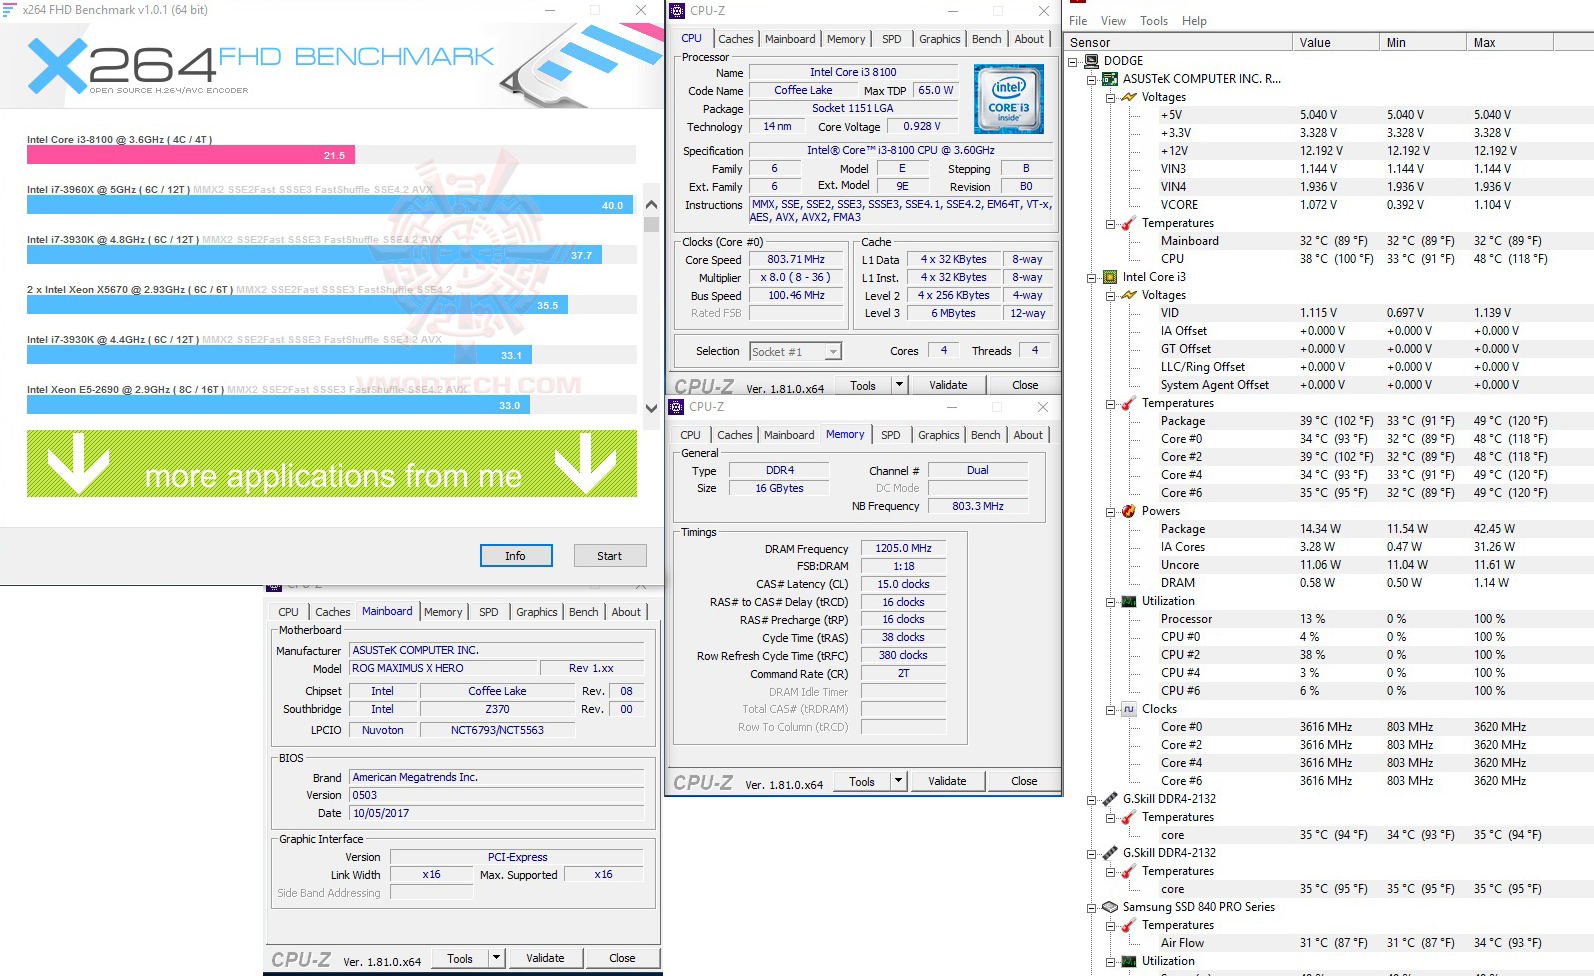Switch to Caches tab in CPU-Z Processor window

coord(736,39)
